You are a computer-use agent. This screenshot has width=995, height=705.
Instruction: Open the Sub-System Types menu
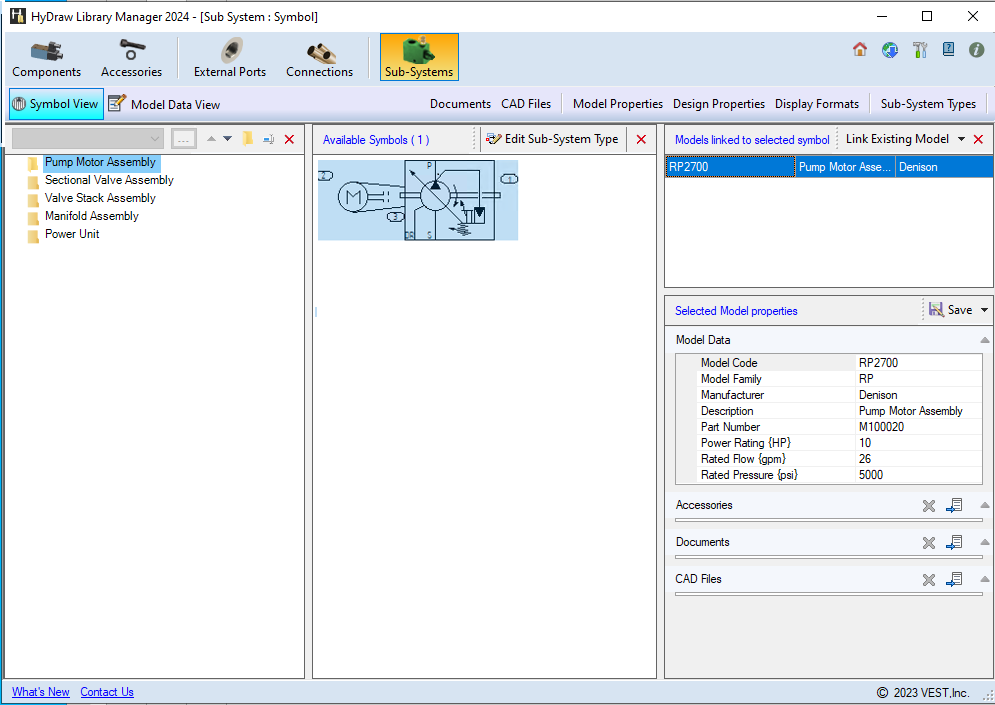point(928,104)
